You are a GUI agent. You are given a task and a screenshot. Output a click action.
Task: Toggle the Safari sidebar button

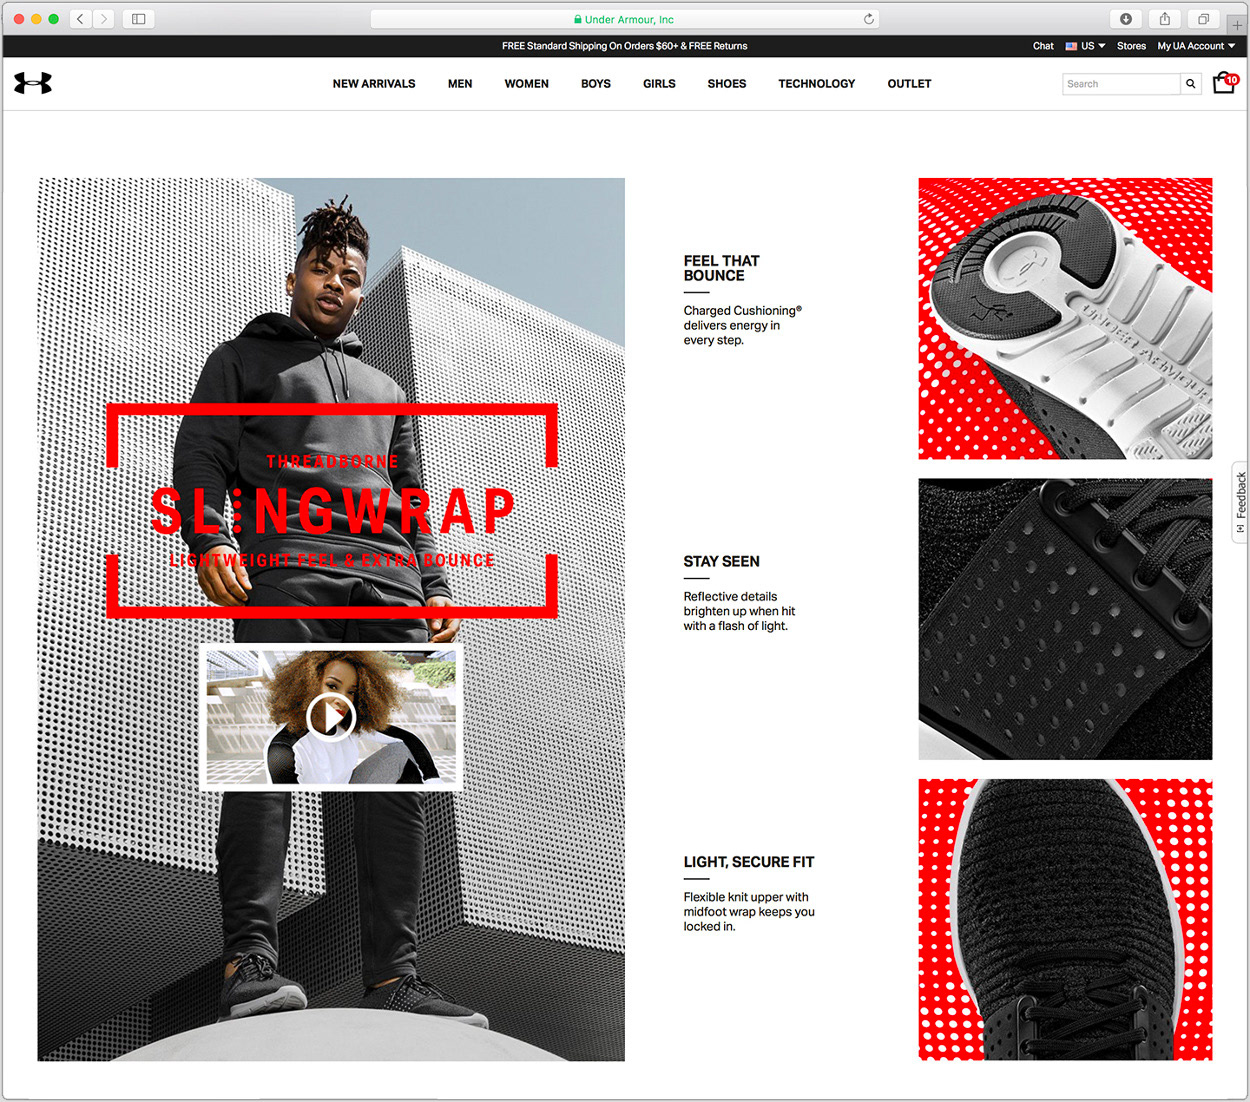[x=139, y=19]
